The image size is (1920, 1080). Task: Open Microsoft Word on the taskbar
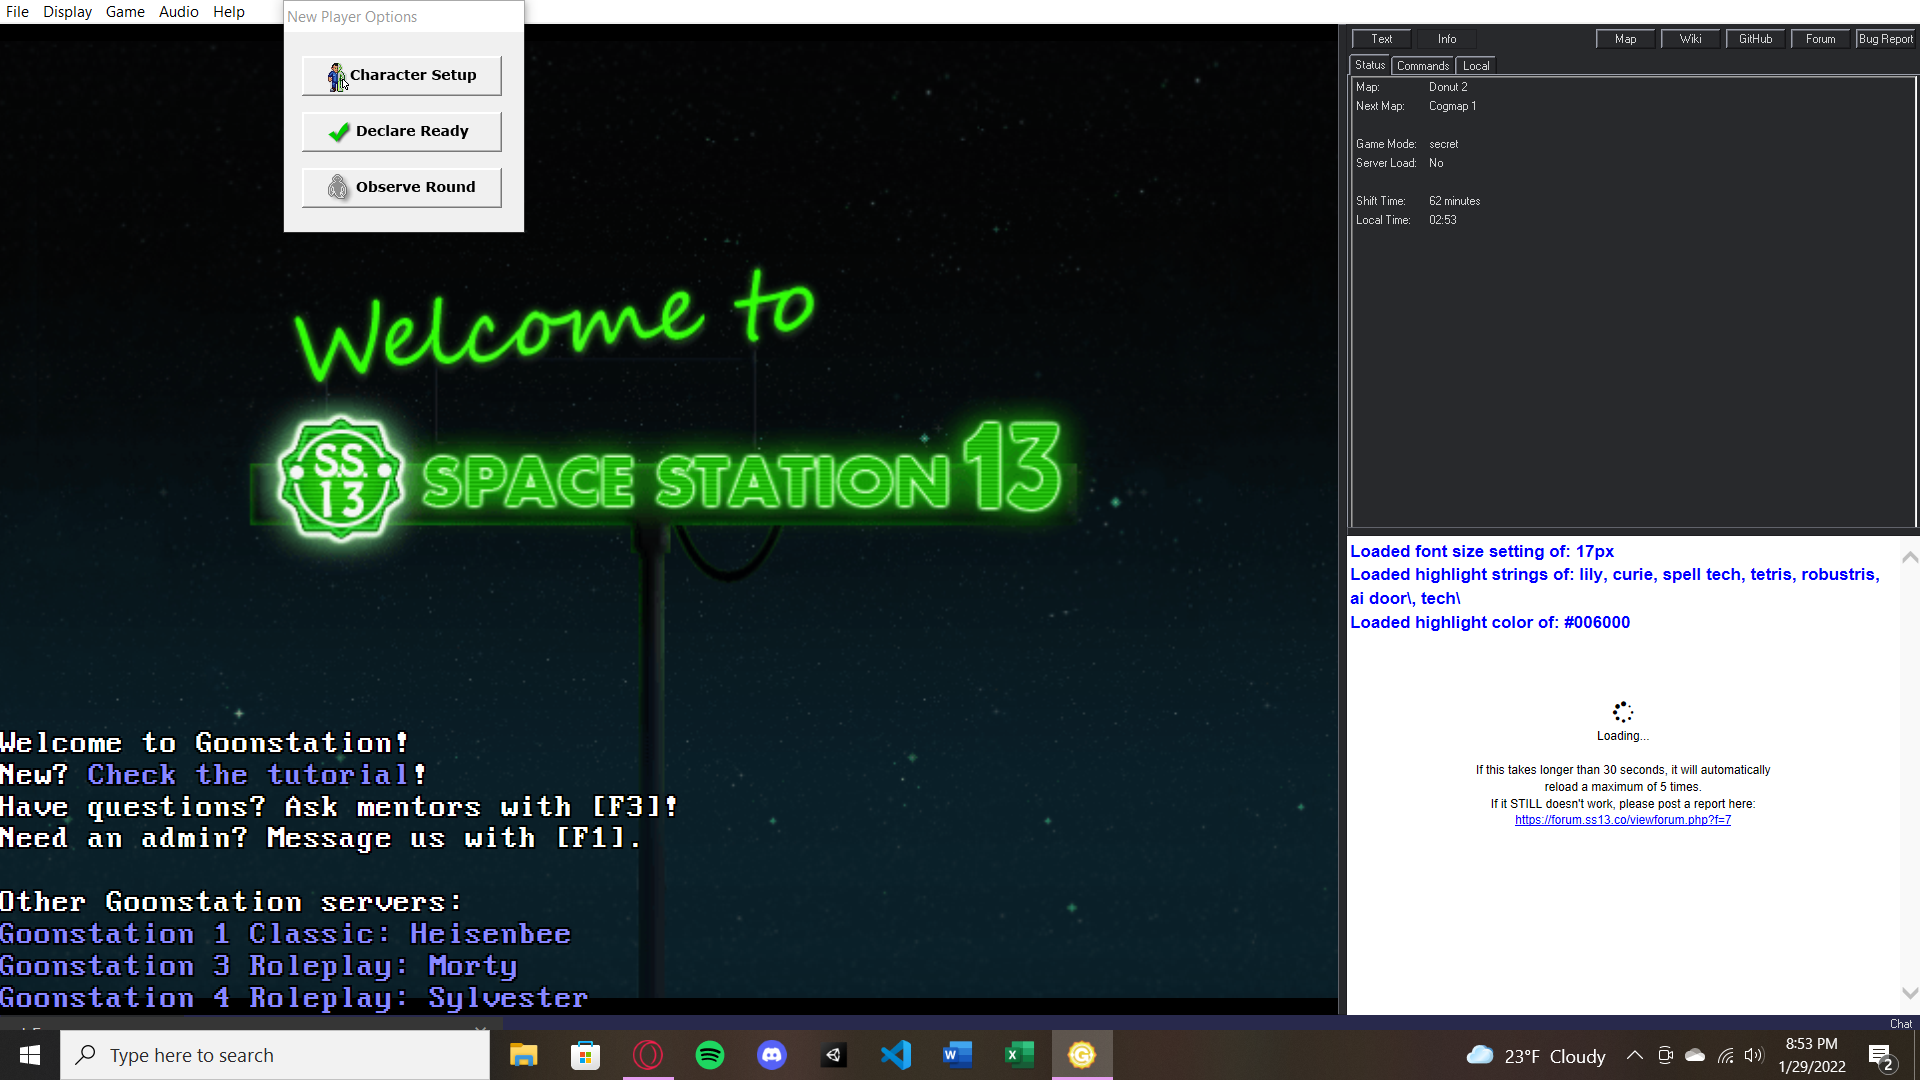[957, 1054]
